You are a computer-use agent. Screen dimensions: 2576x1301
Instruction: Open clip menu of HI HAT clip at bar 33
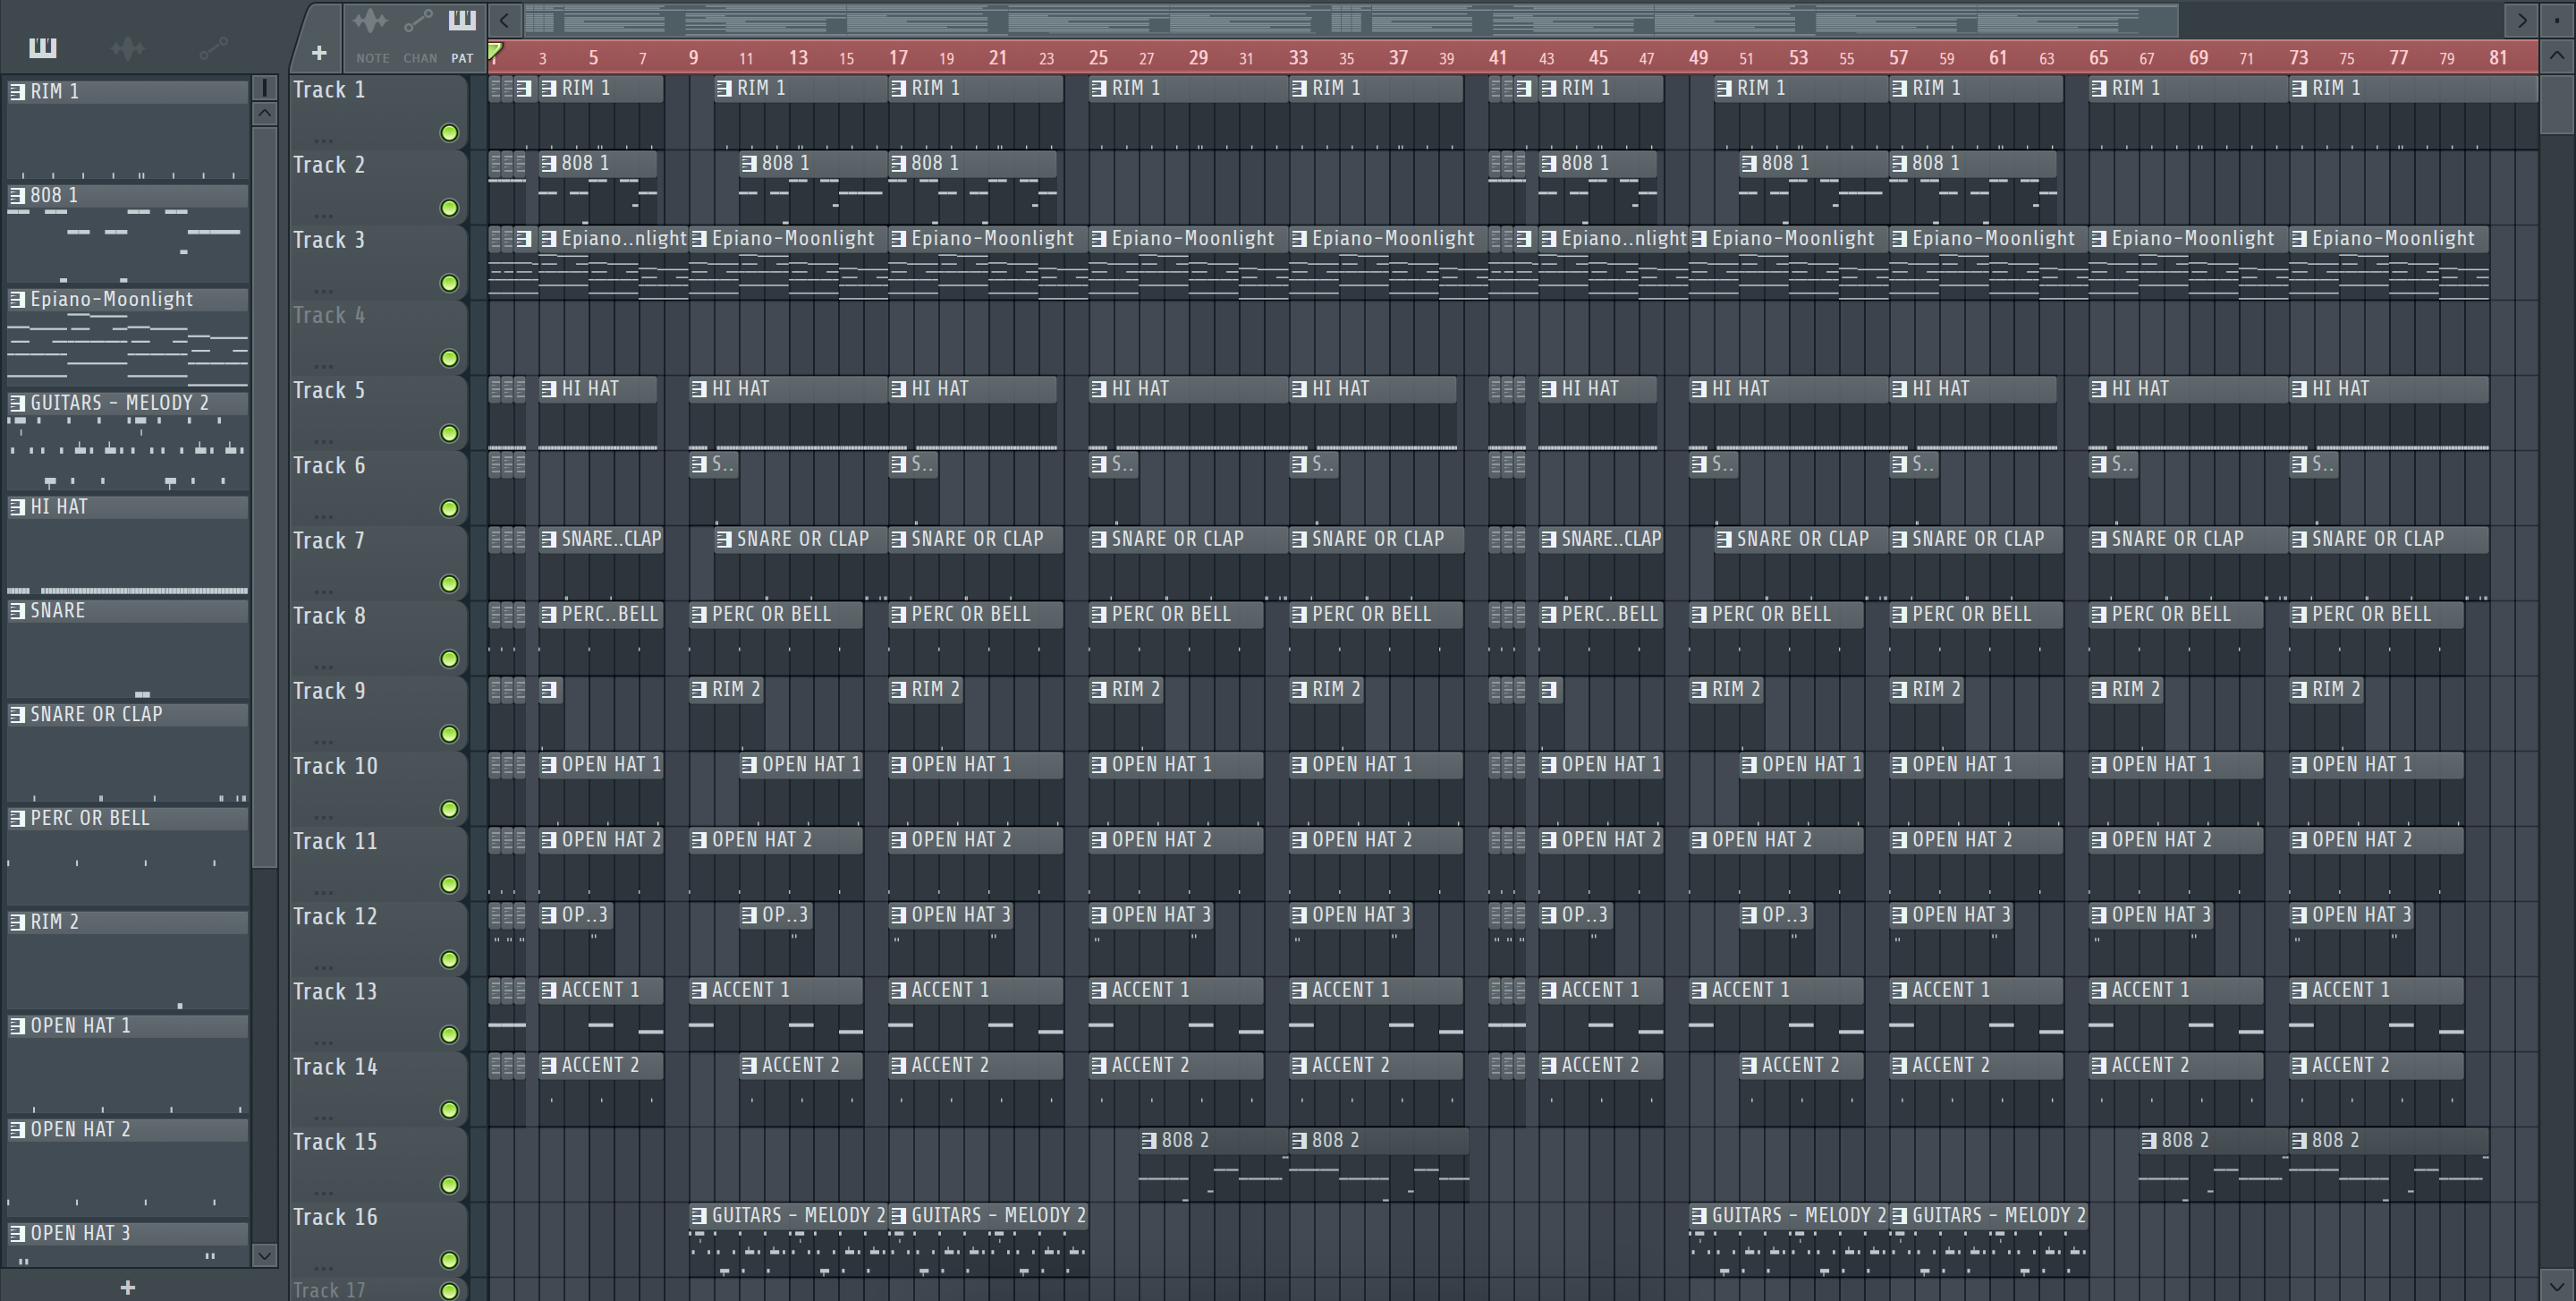(1299, 389)
